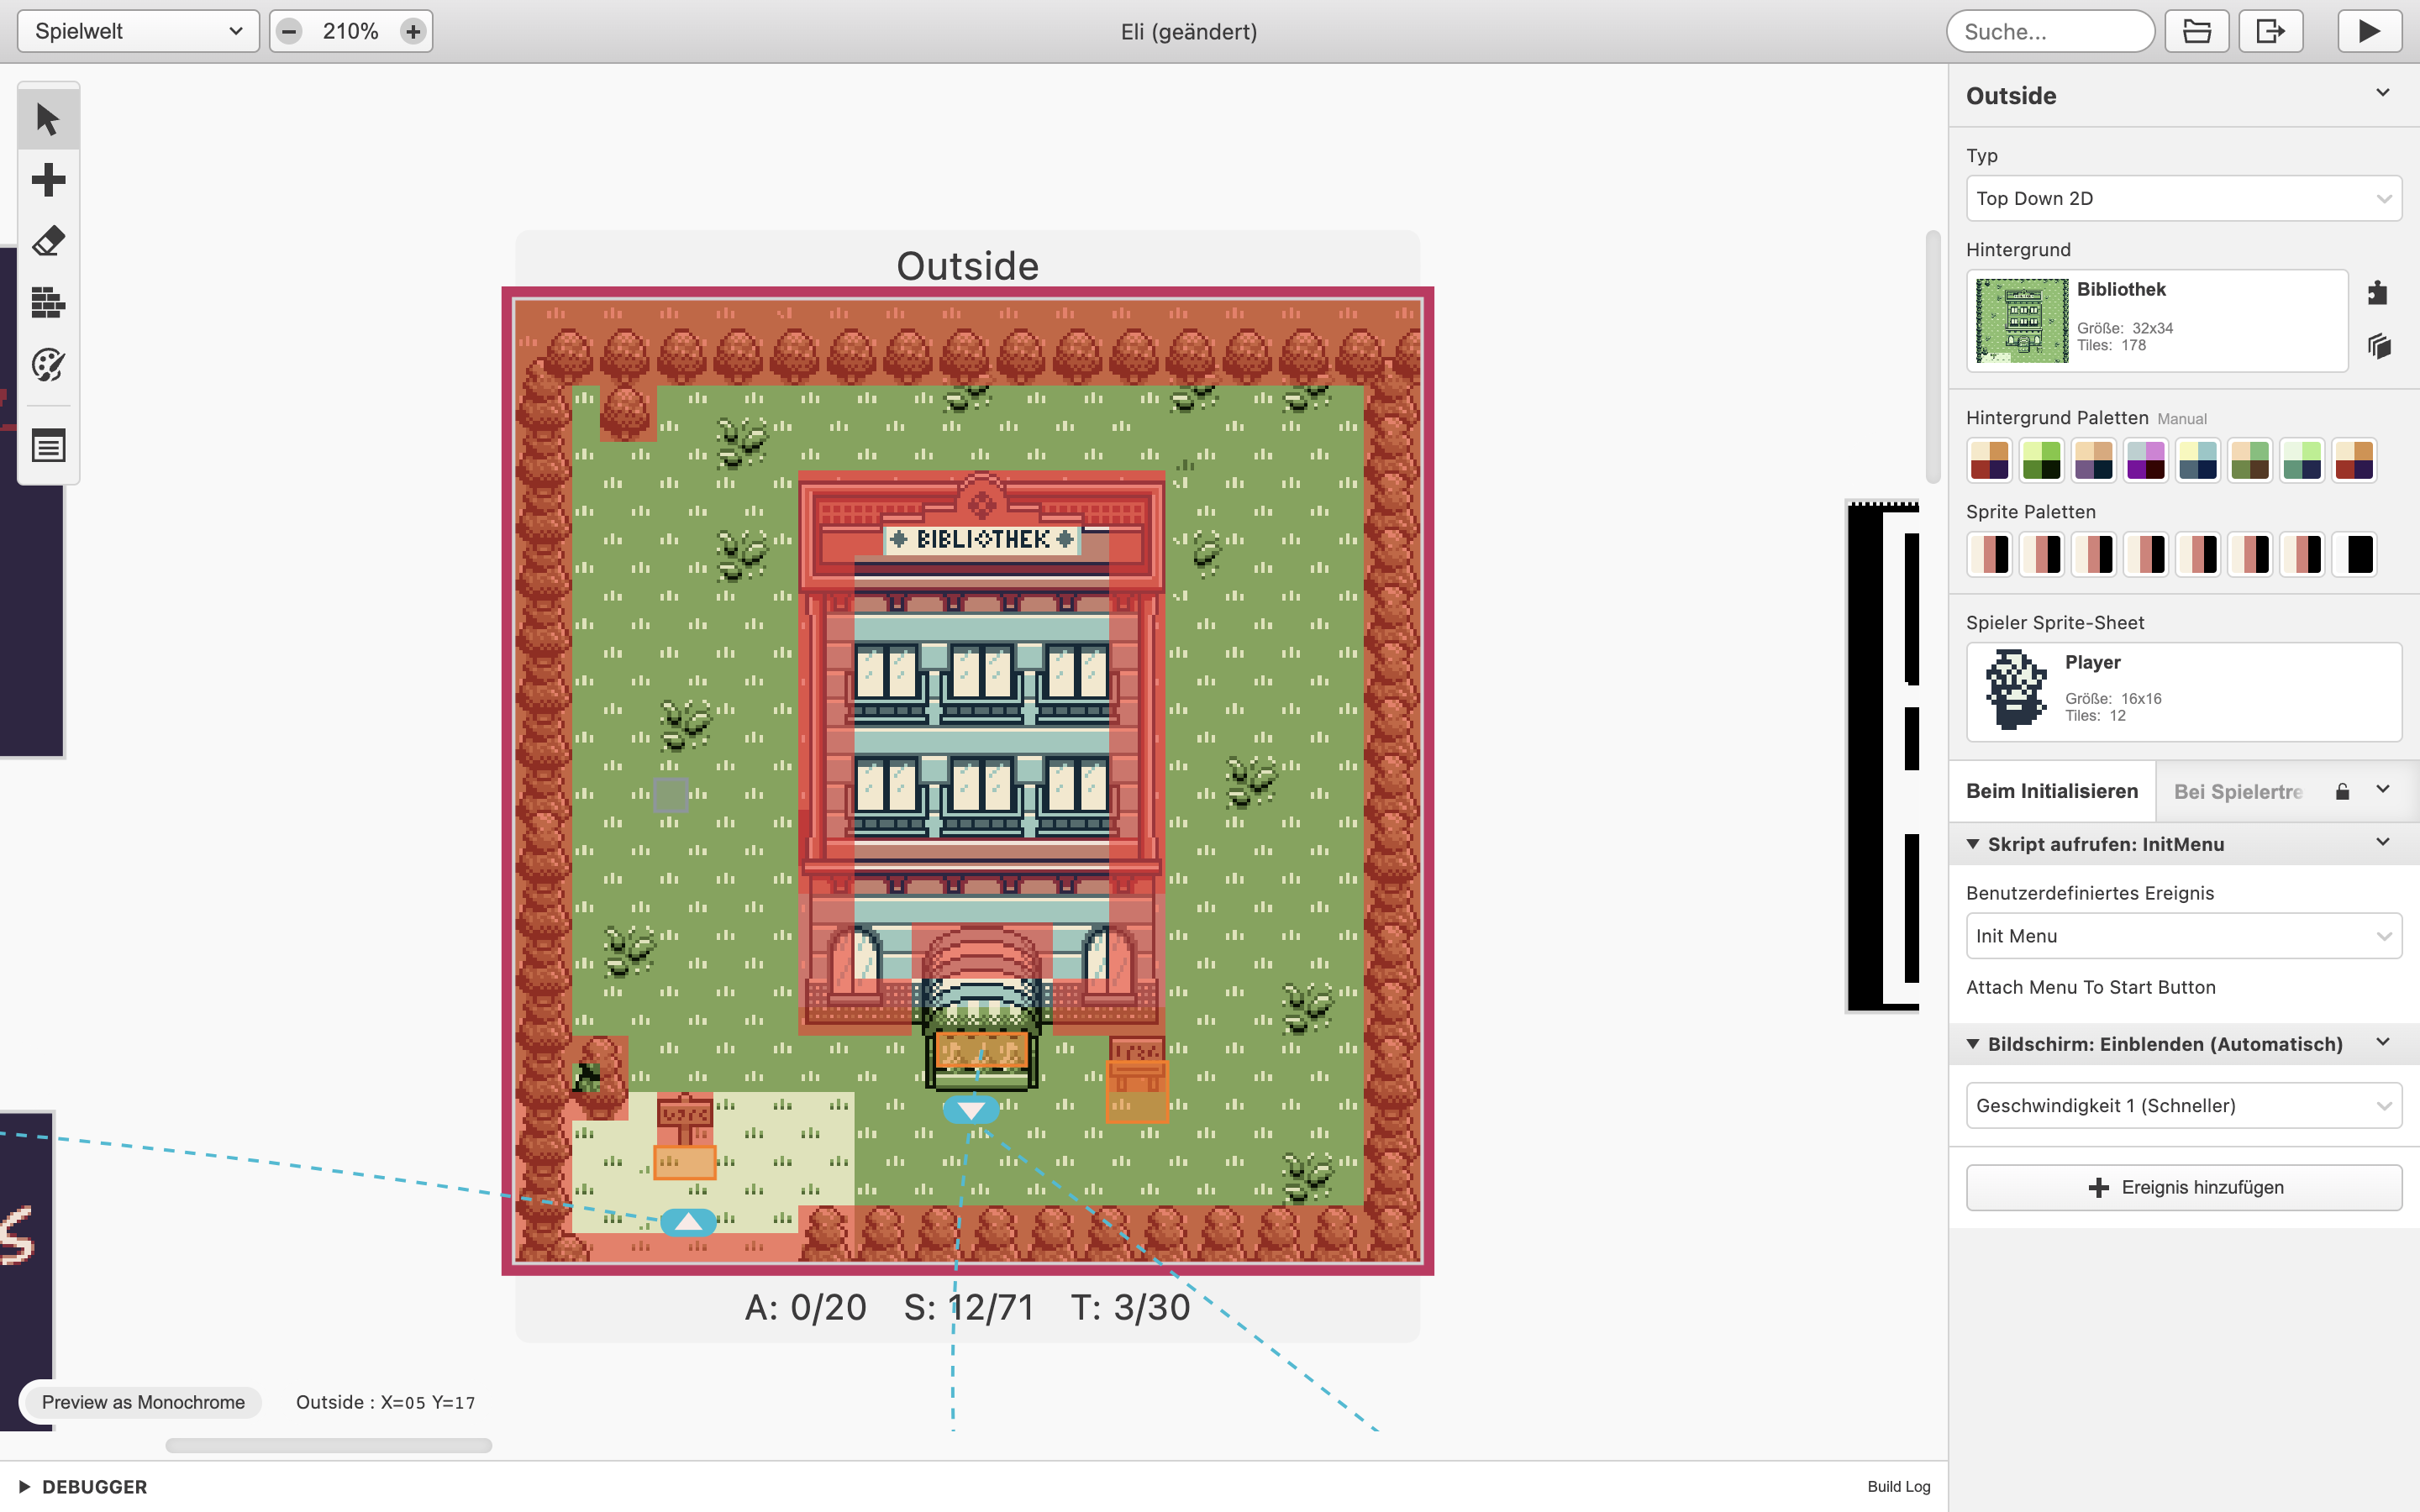2420x1512 pixels.
Task: Click the search field Suche...
Action: pos(2050,31)
